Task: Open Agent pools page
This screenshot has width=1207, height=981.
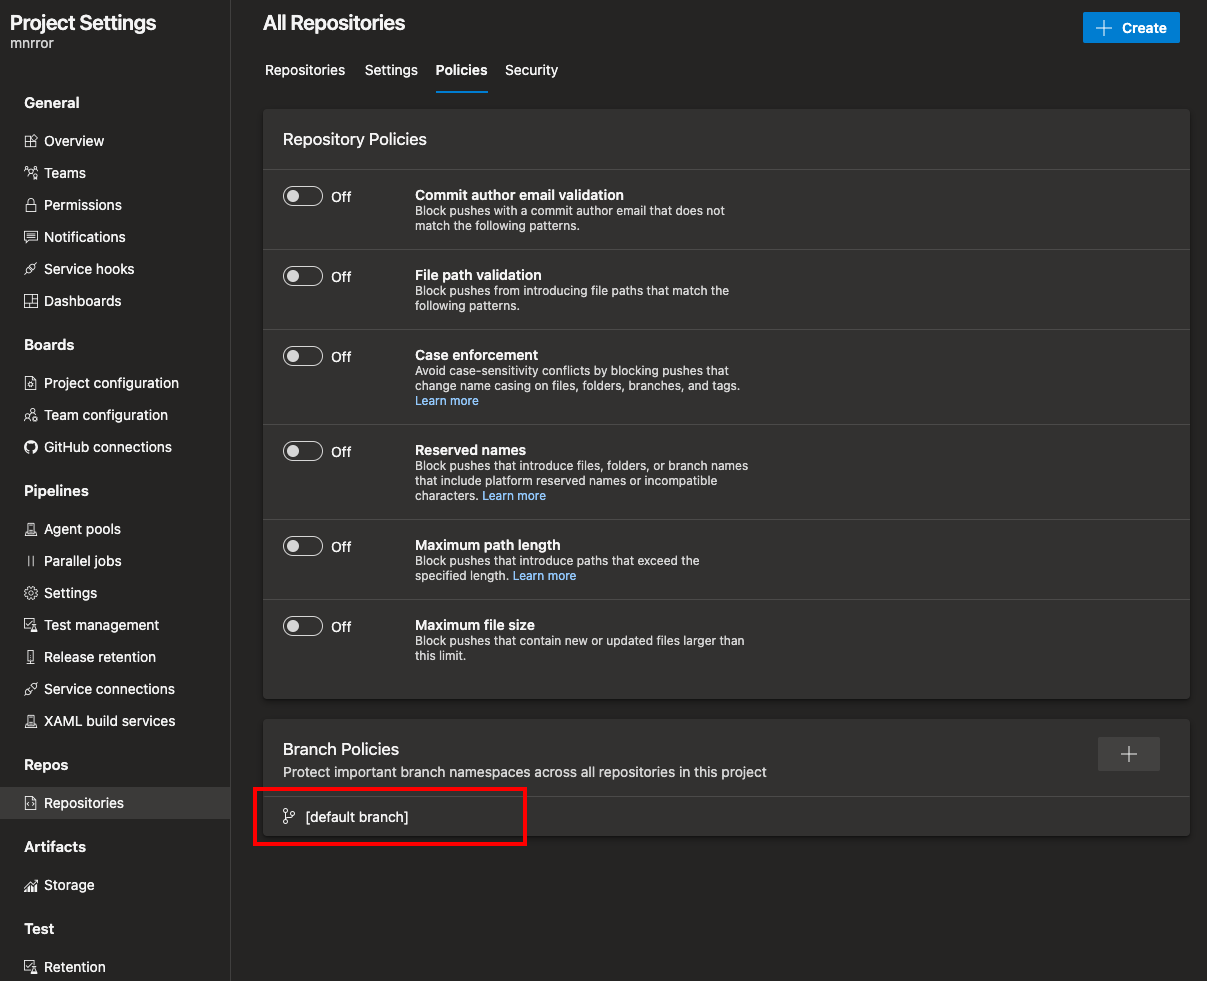Action: [x=82, y=529]
